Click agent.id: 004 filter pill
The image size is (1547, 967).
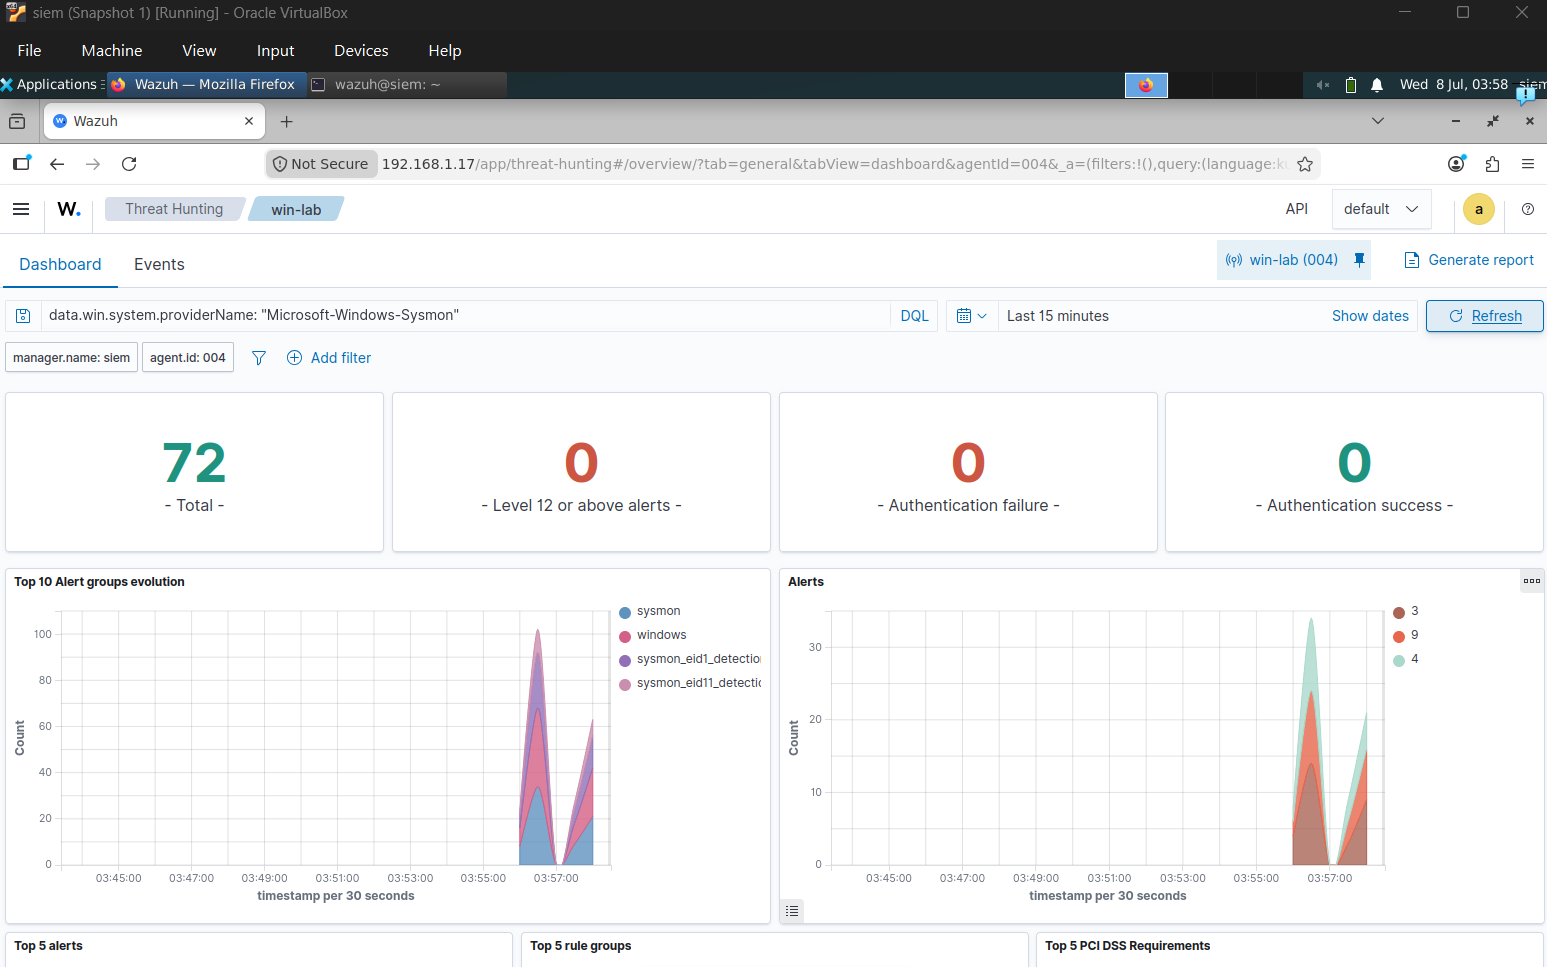click(x=188, y=358)
